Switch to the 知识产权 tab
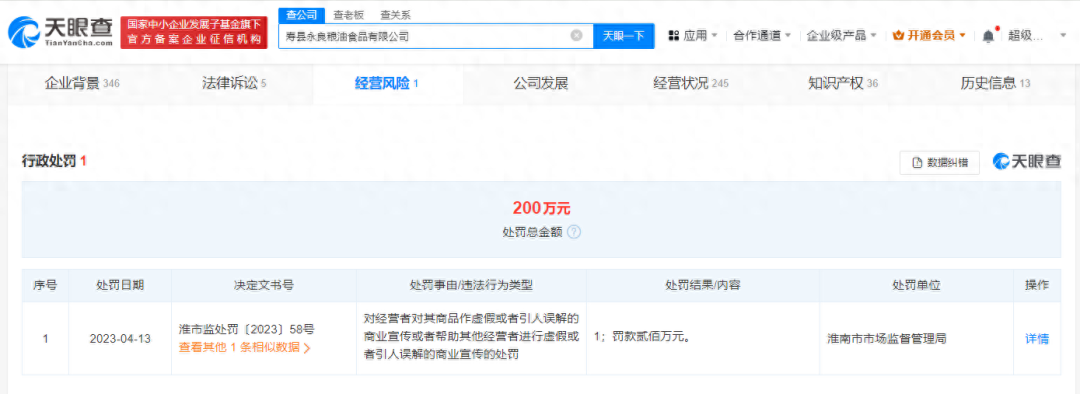The width and height of the screenshot is (1080, 394). [x=842, y=84]
